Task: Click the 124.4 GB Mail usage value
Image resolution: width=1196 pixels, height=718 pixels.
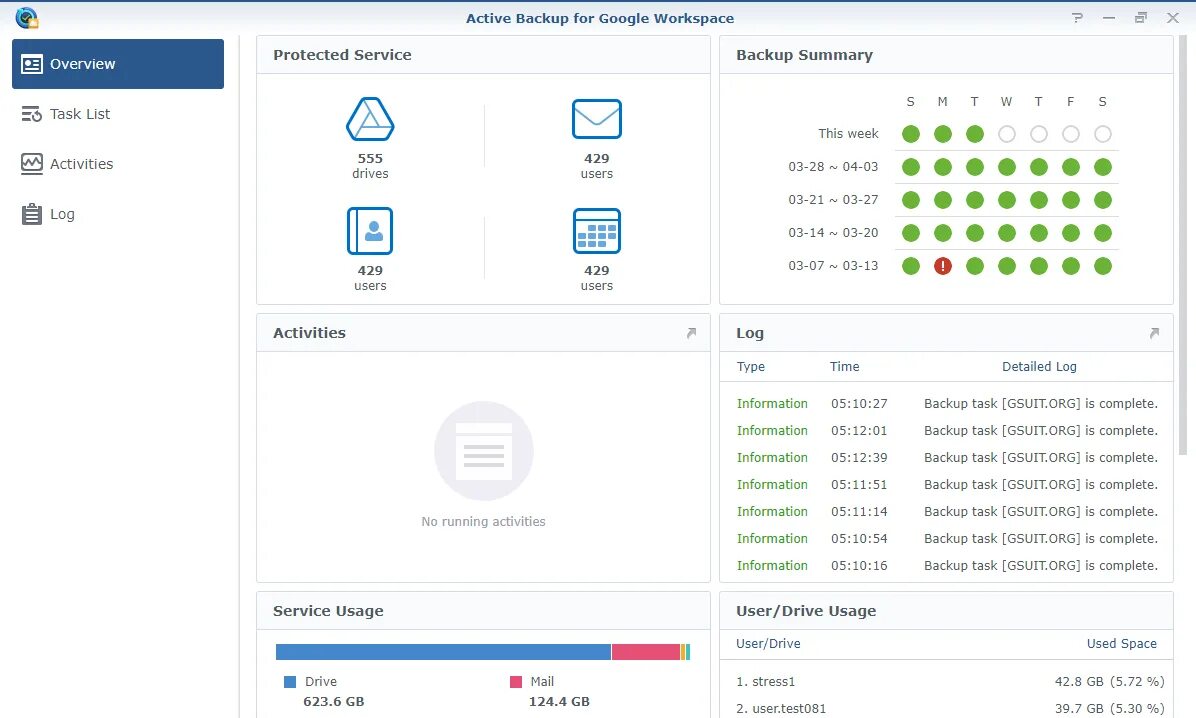Action: [x=559, y=702]
